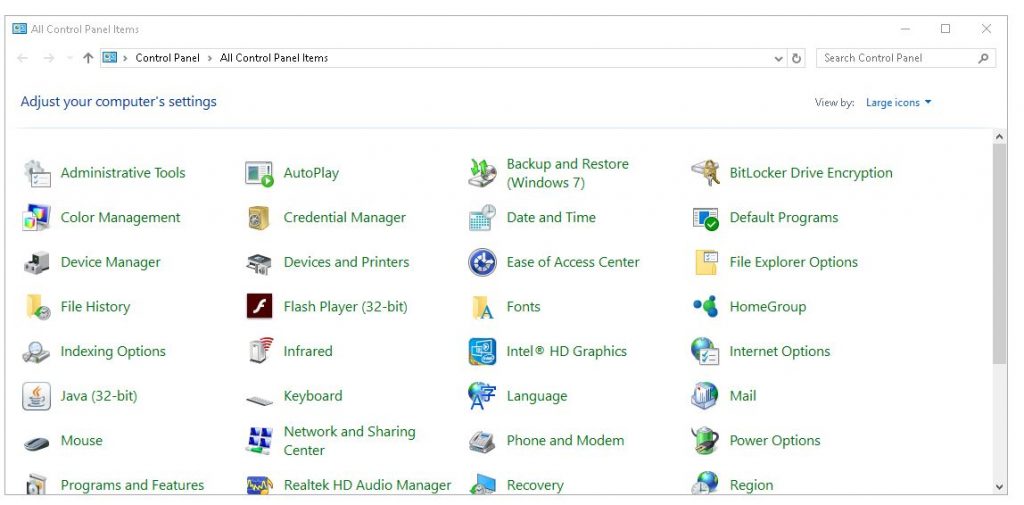Click the Devices and Printers icon
The width and height of the screenshot is (1024, 505).
[x=259, y=263]
